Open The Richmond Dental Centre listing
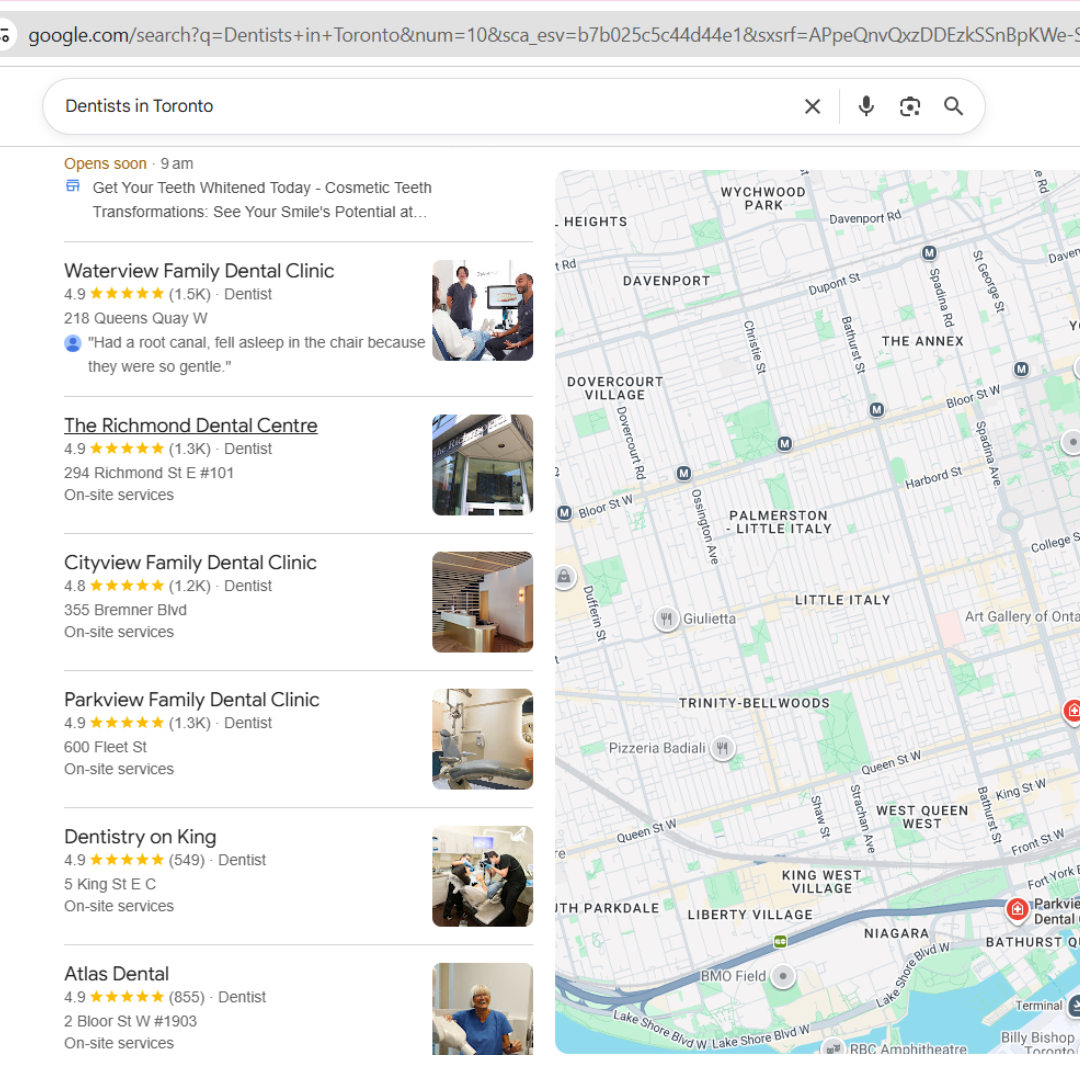1080x1080 pixels. point(191,426)
